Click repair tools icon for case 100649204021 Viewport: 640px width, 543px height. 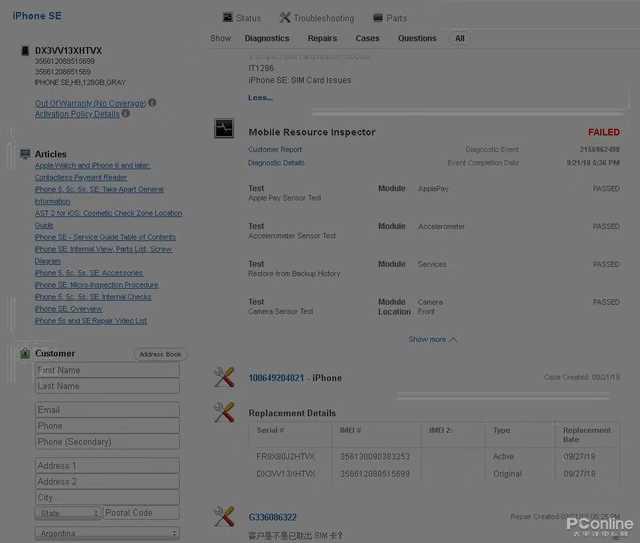(x=224, y=377)
